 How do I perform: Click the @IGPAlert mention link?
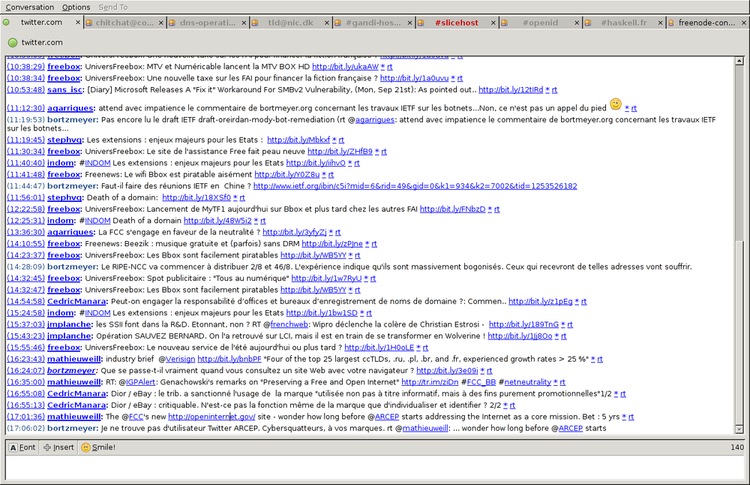[x=141, y=382]
